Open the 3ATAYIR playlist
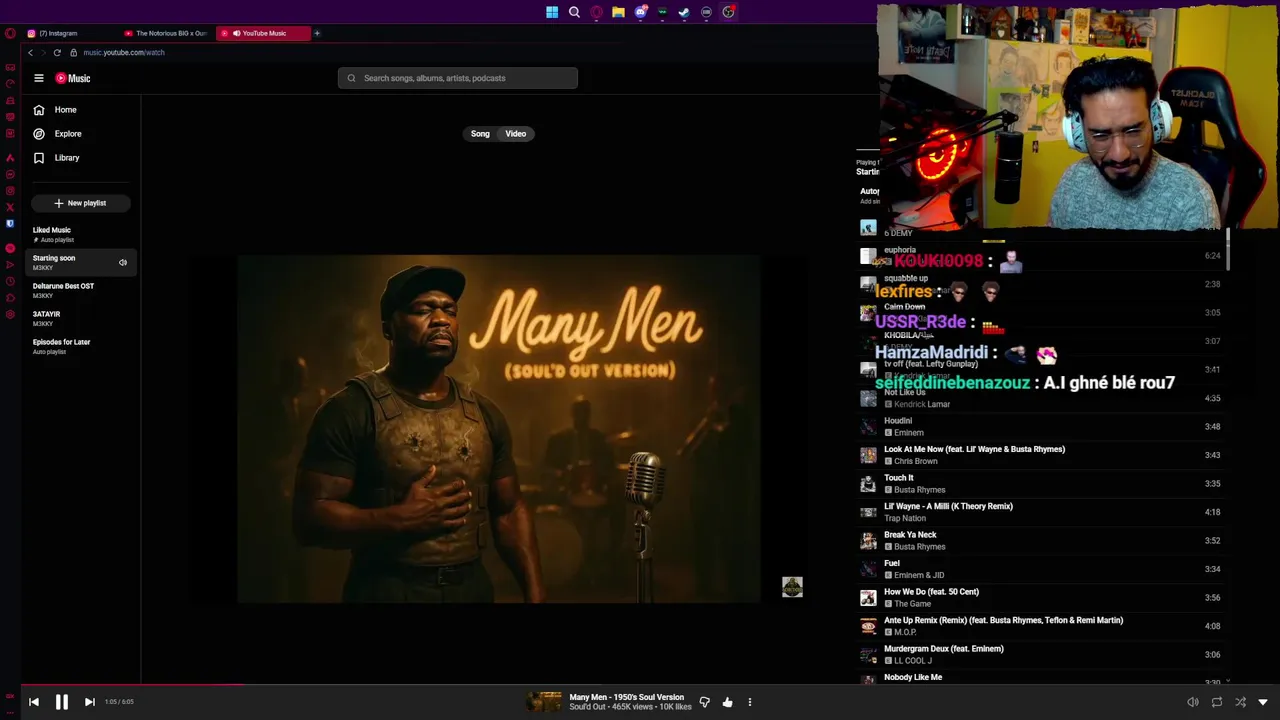1280x720 pixels. click(80, 318)
